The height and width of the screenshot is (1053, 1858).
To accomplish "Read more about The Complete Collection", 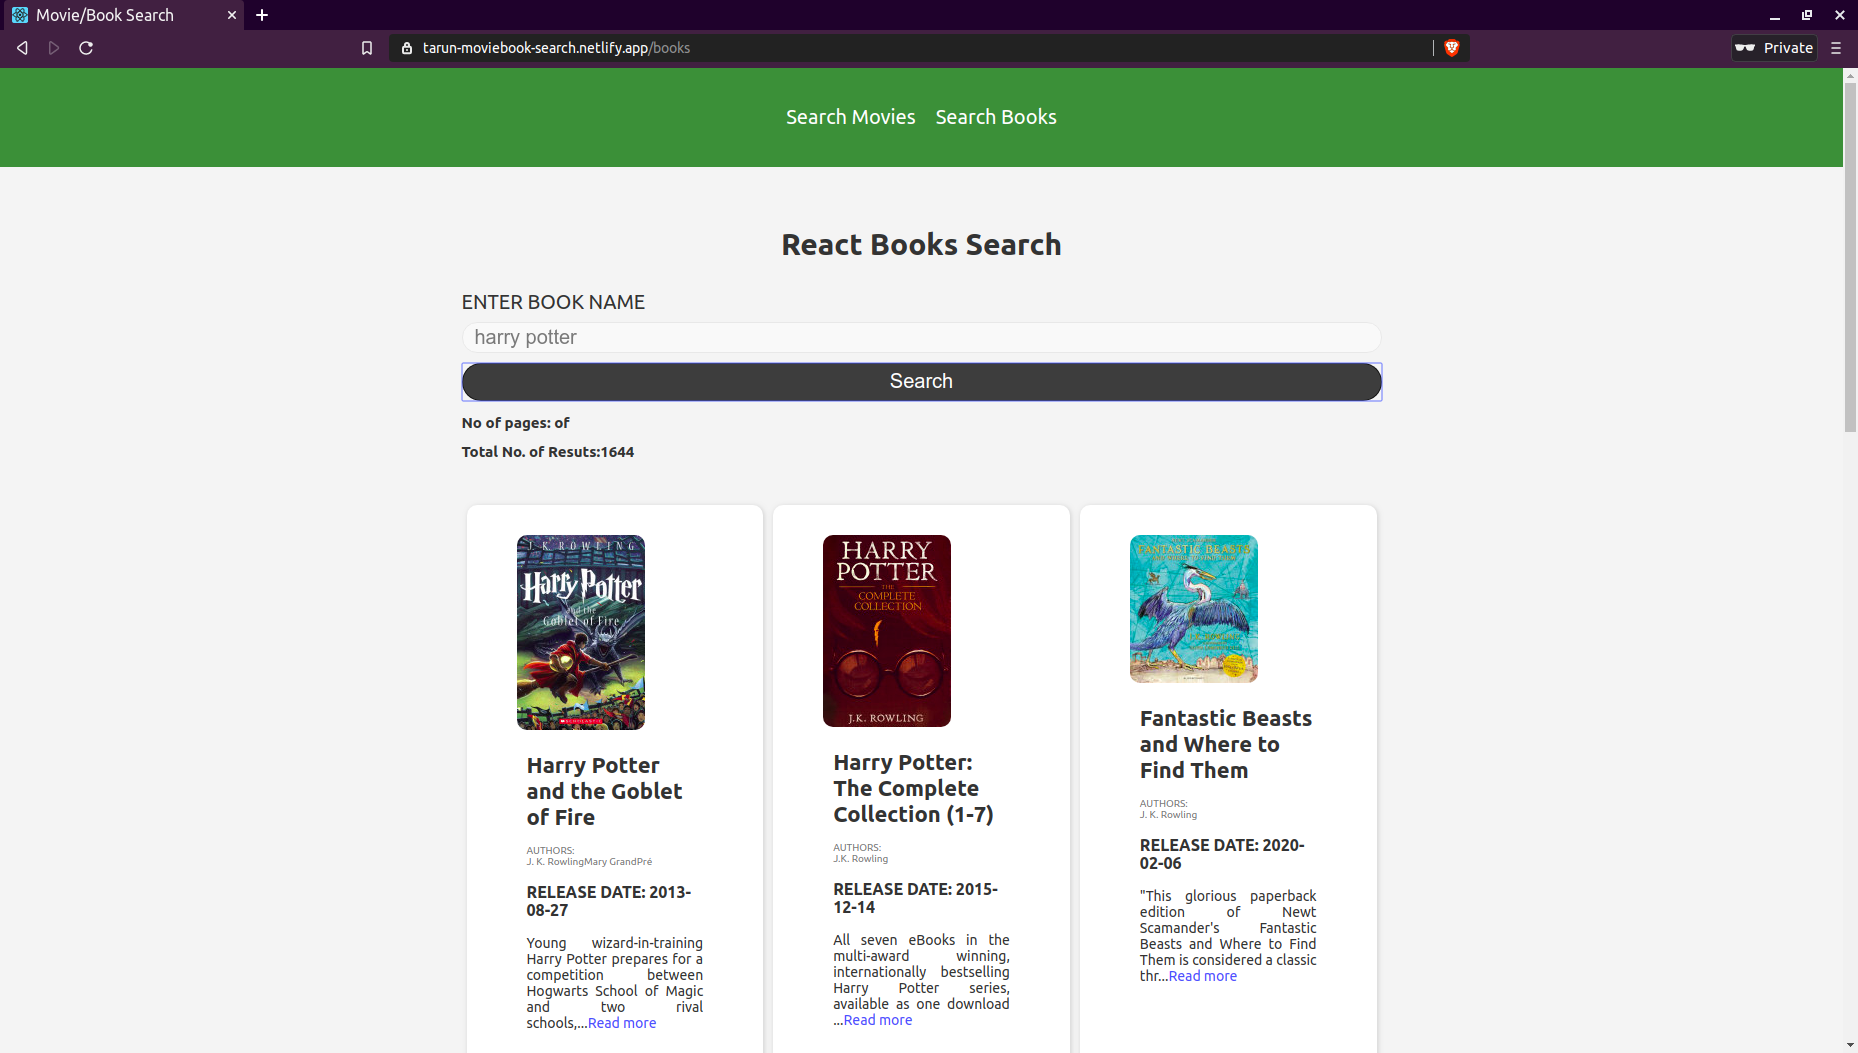I will [x=878, y=1020].
